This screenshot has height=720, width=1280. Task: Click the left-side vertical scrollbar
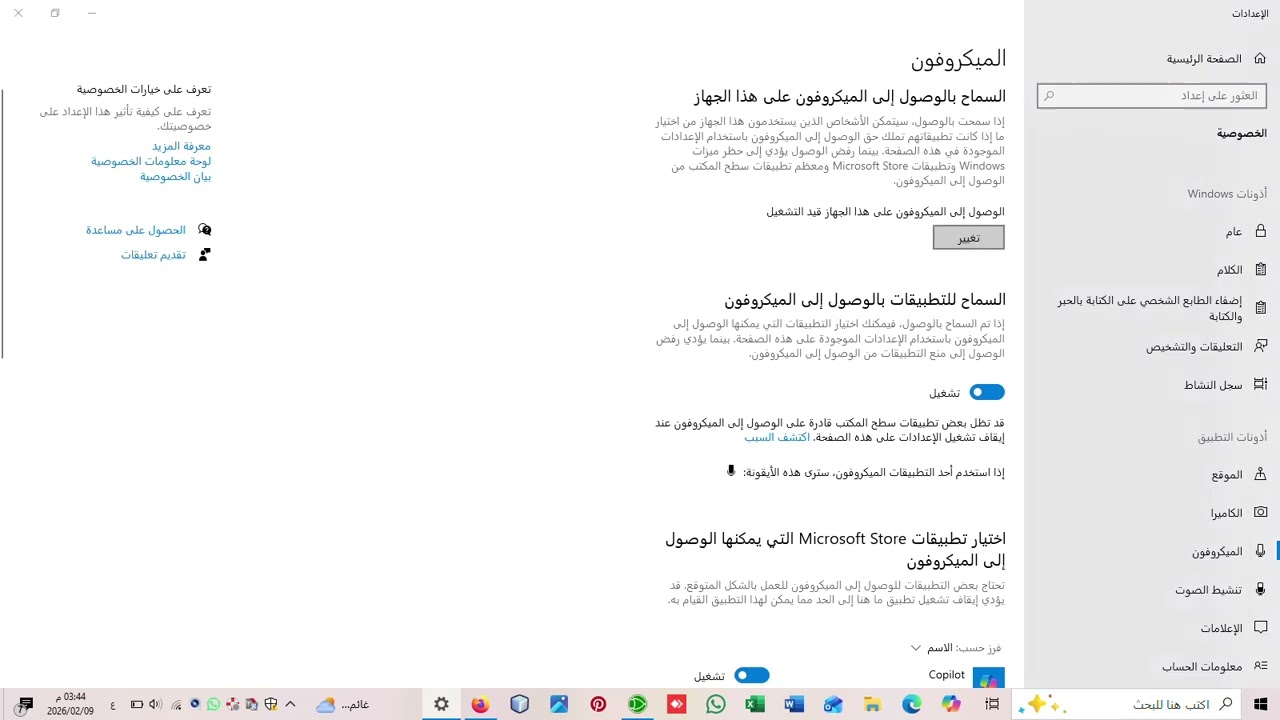click(2, 224)
